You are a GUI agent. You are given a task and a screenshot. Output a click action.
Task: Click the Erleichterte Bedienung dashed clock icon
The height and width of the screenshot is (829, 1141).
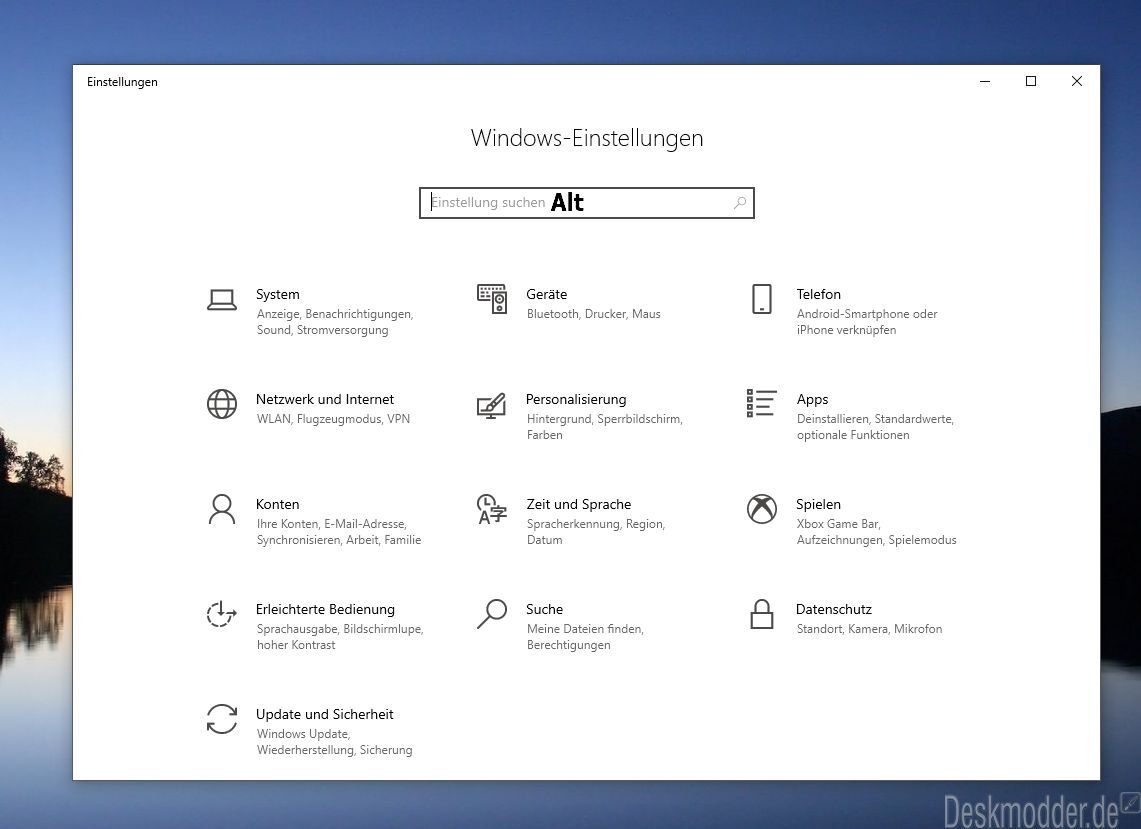coord(221,614)
